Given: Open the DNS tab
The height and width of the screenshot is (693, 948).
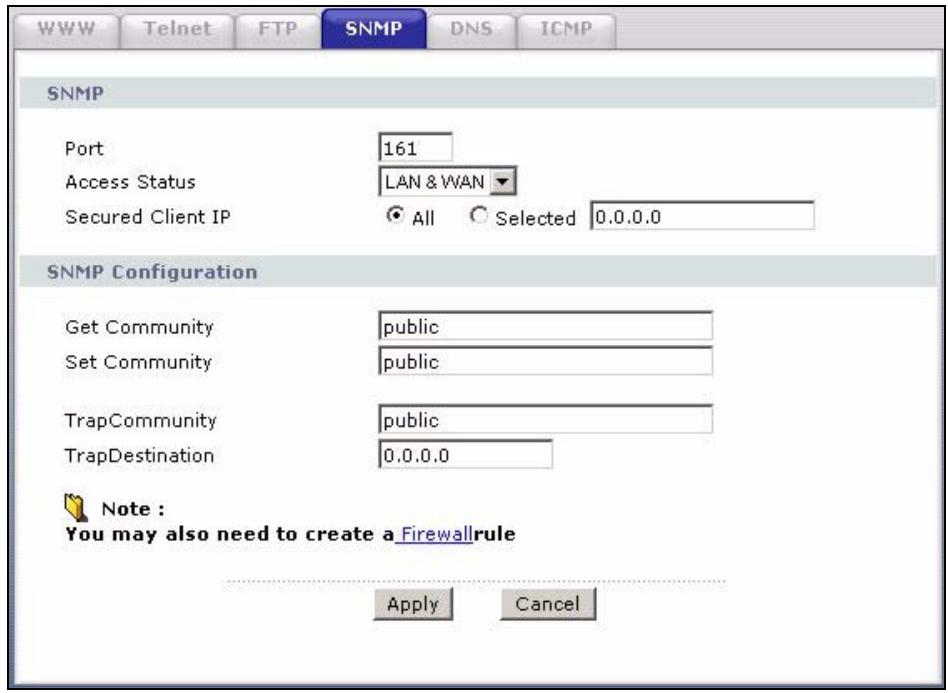Looking at the screenshot, I should tap(471, 29).
